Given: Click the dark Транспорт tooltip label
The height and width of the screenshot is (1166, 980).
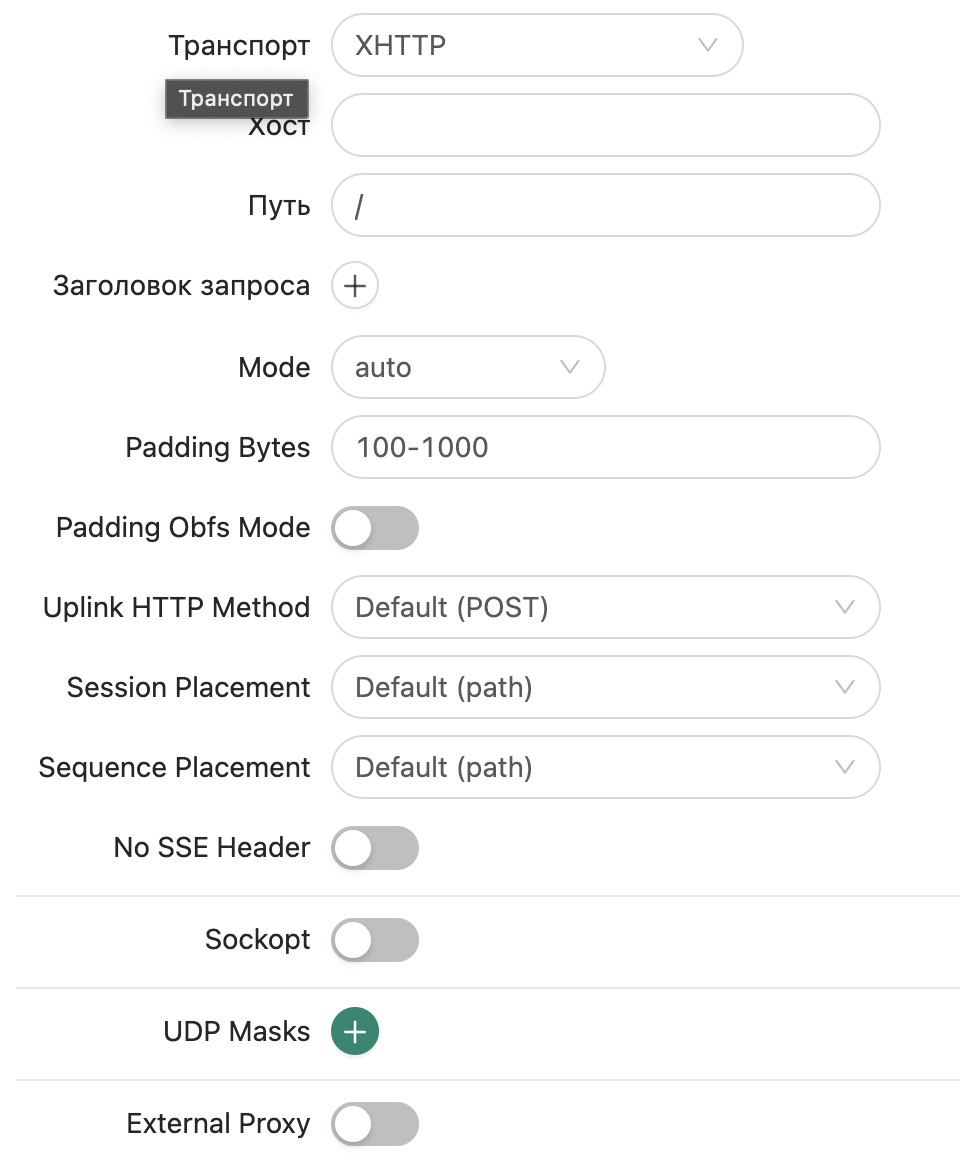Looking at the screenshot, I should (x=236, y=98).
